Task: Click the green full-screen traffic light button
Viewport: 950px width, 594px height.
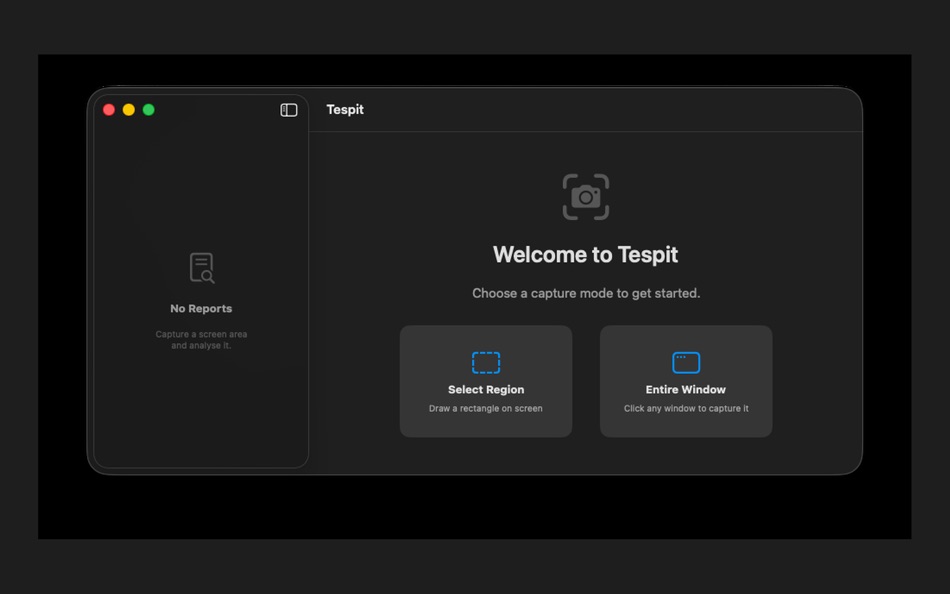Action: pyautogui.click(x=148, y=110)
